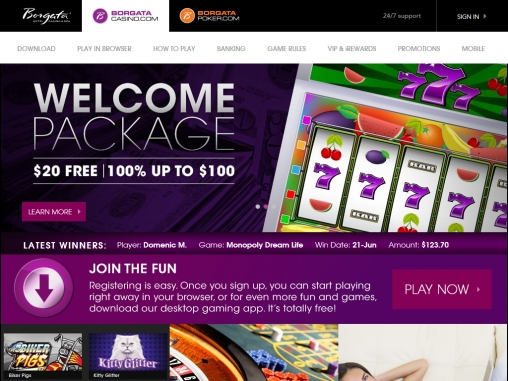Click the Play Now button
508x381 pixels.
pyautogui.click(x=442, y=289)
